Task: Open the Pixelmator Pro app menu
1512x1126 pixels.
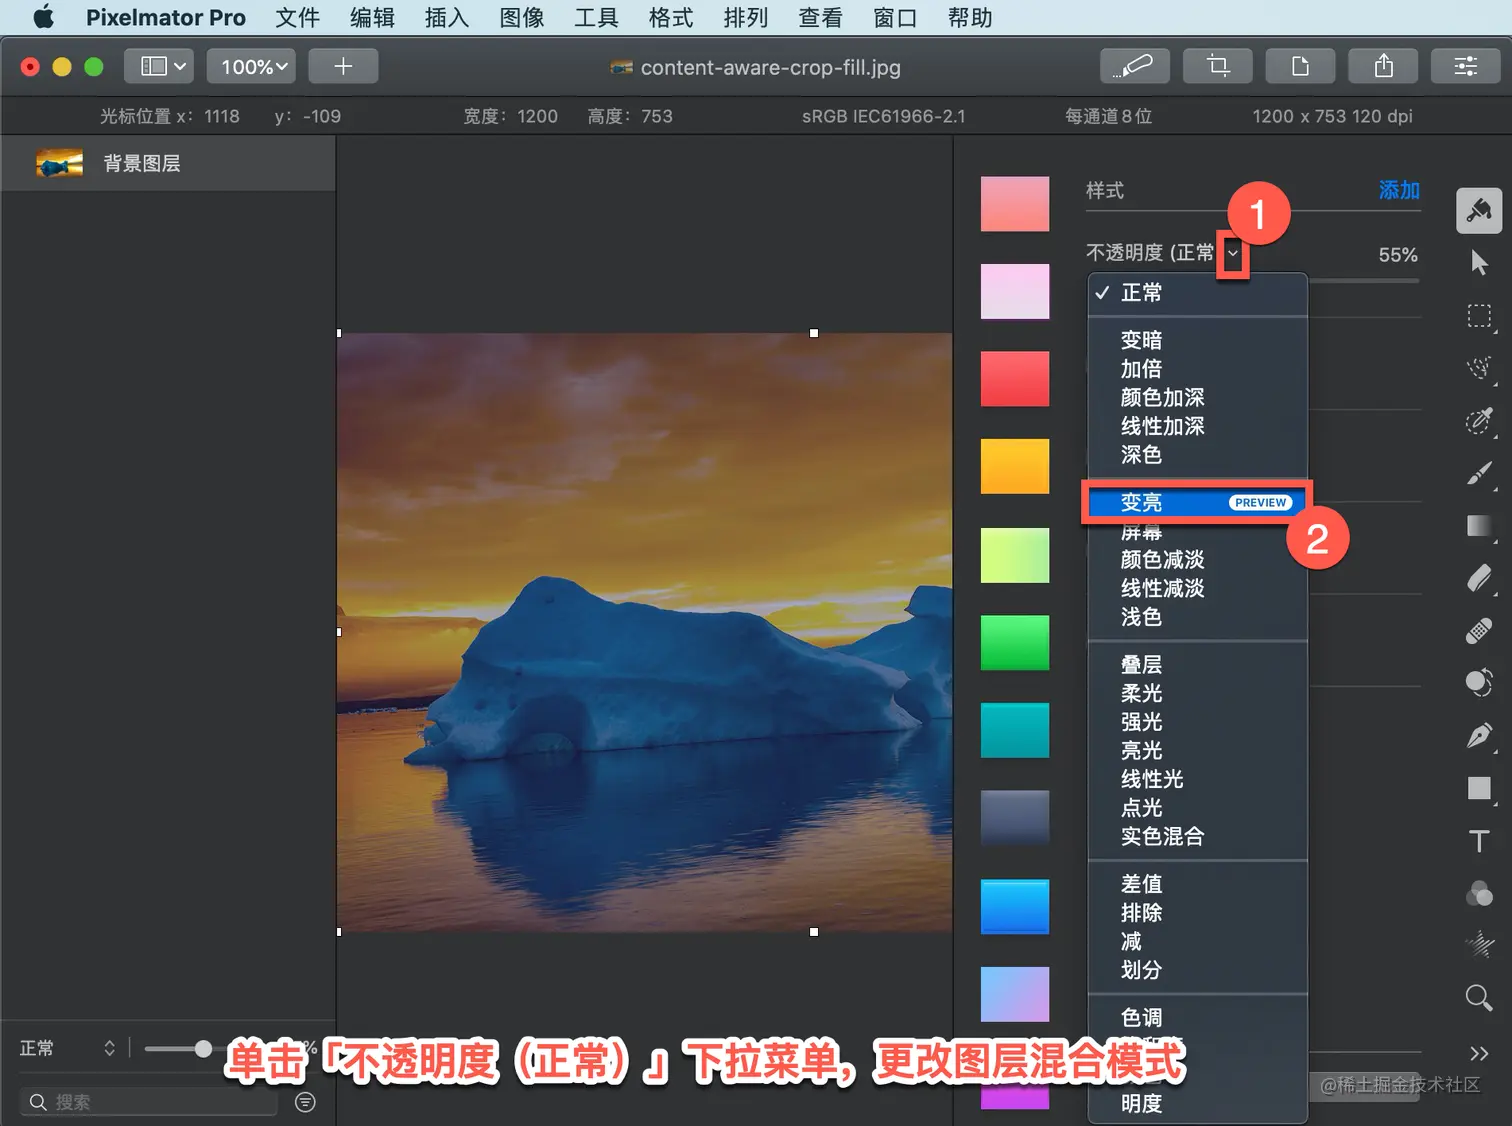Action: coord(166,17)
